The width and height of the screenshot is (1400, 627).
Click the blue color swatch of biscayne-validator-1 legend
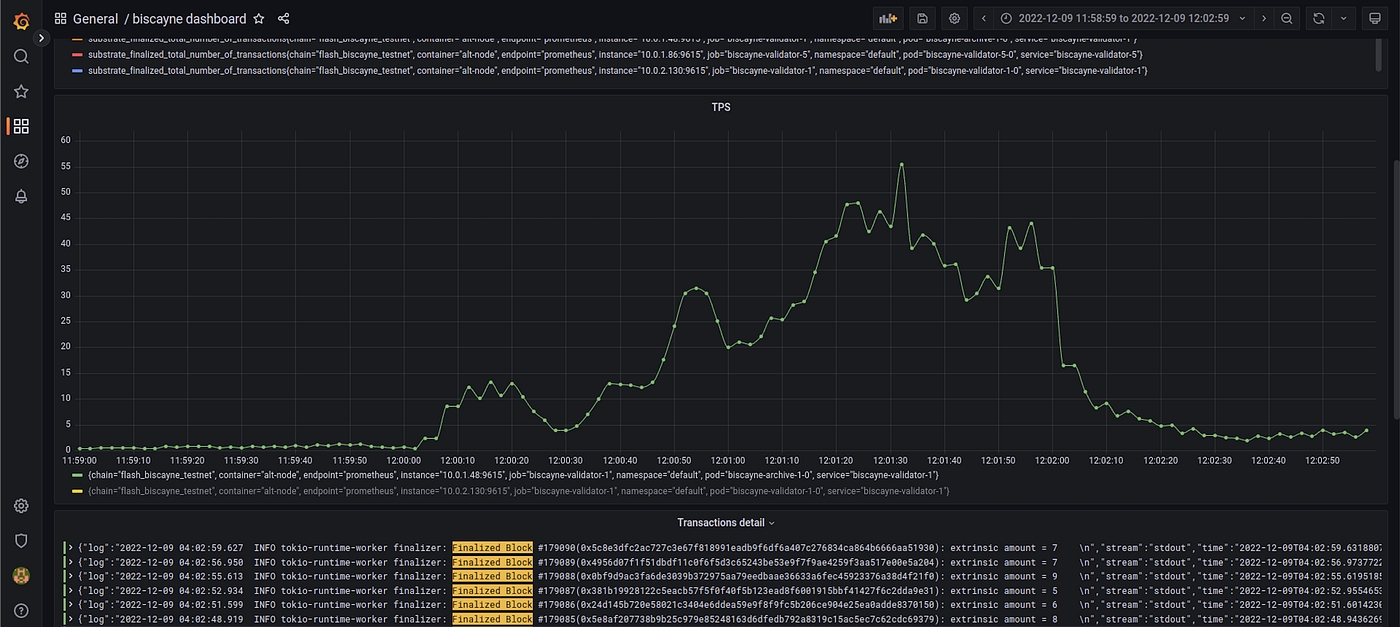point(78,71)
